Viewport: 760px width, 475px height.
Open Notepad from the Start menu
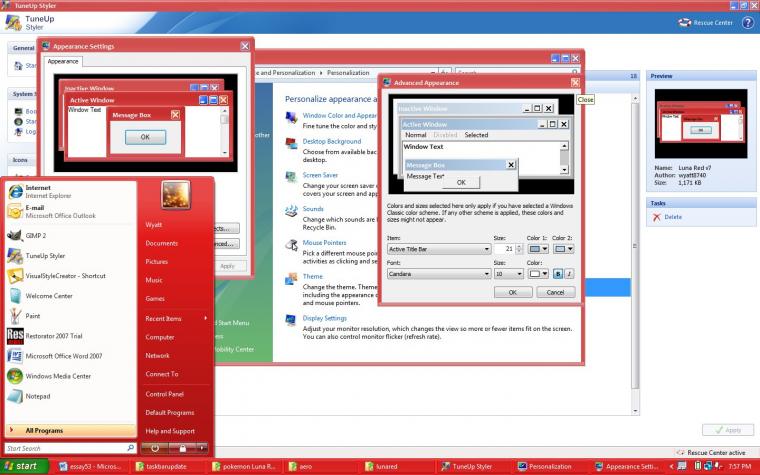point(40,397)
